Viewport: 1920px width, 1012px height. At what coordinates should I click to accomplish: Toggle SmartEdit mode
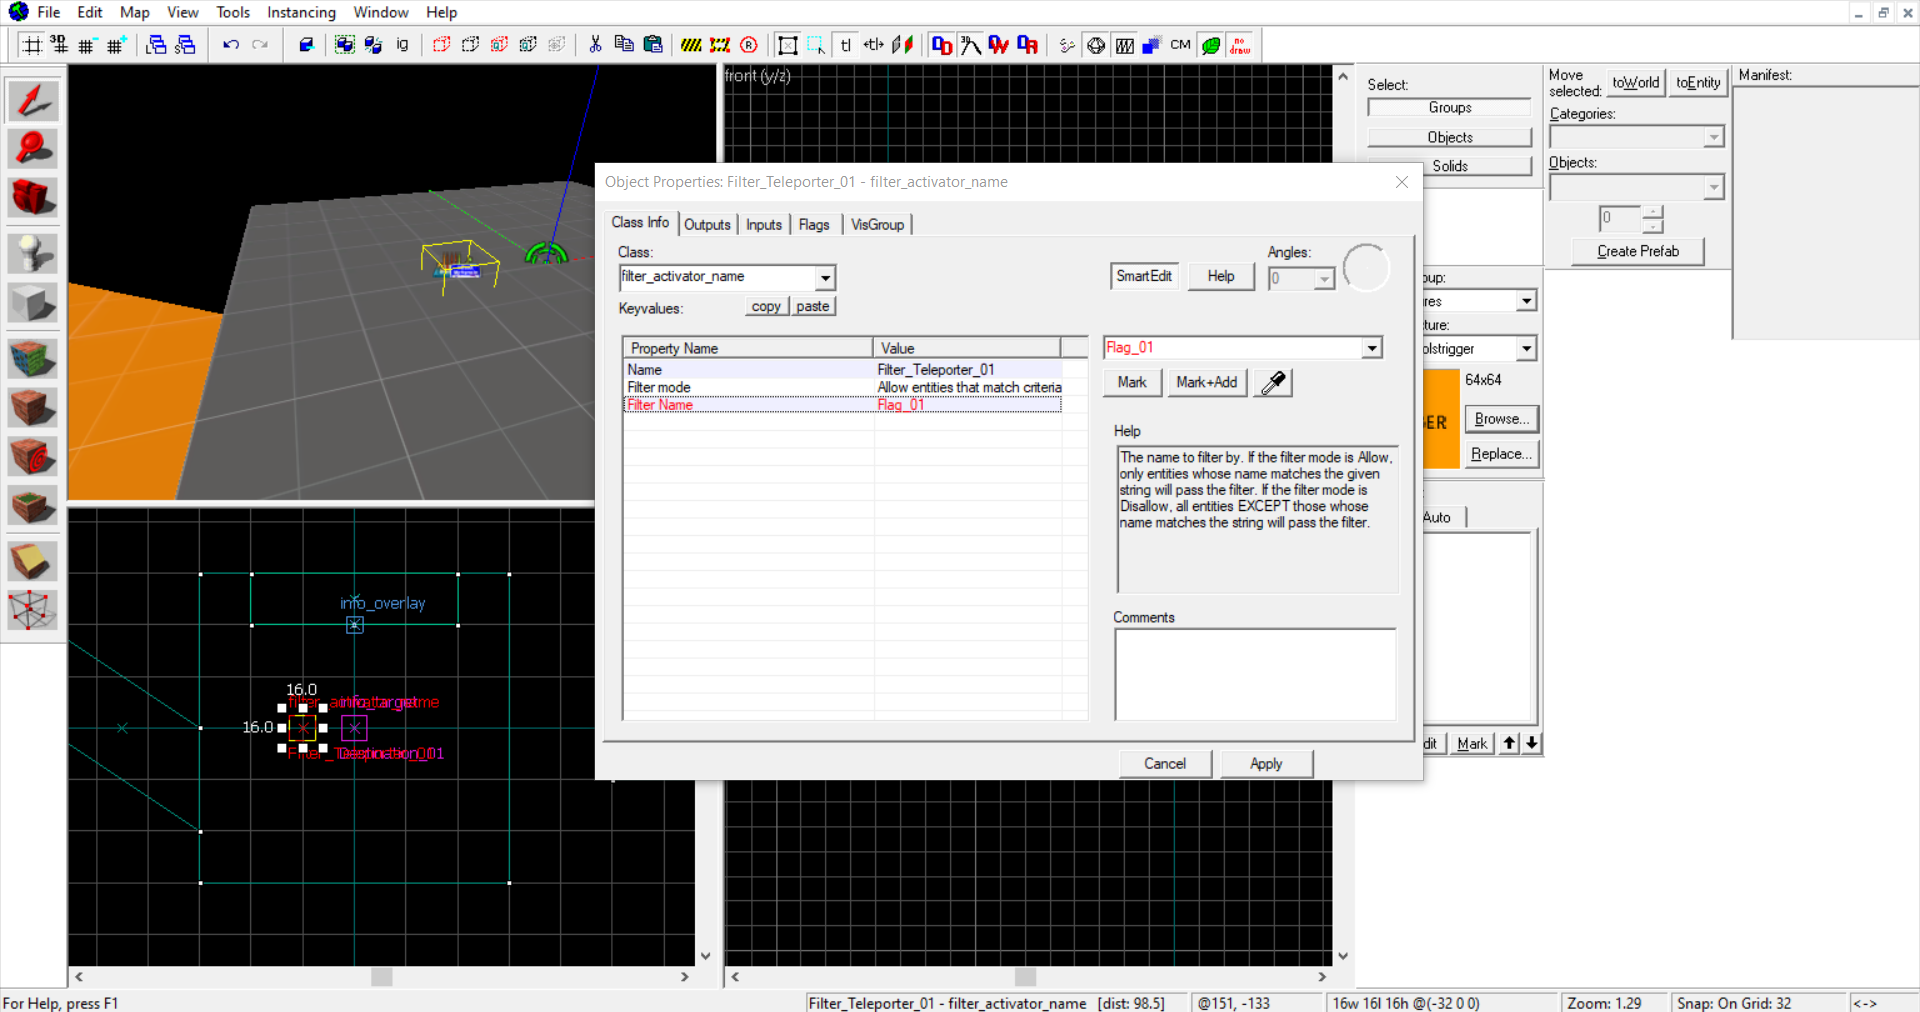(1144, 276)
